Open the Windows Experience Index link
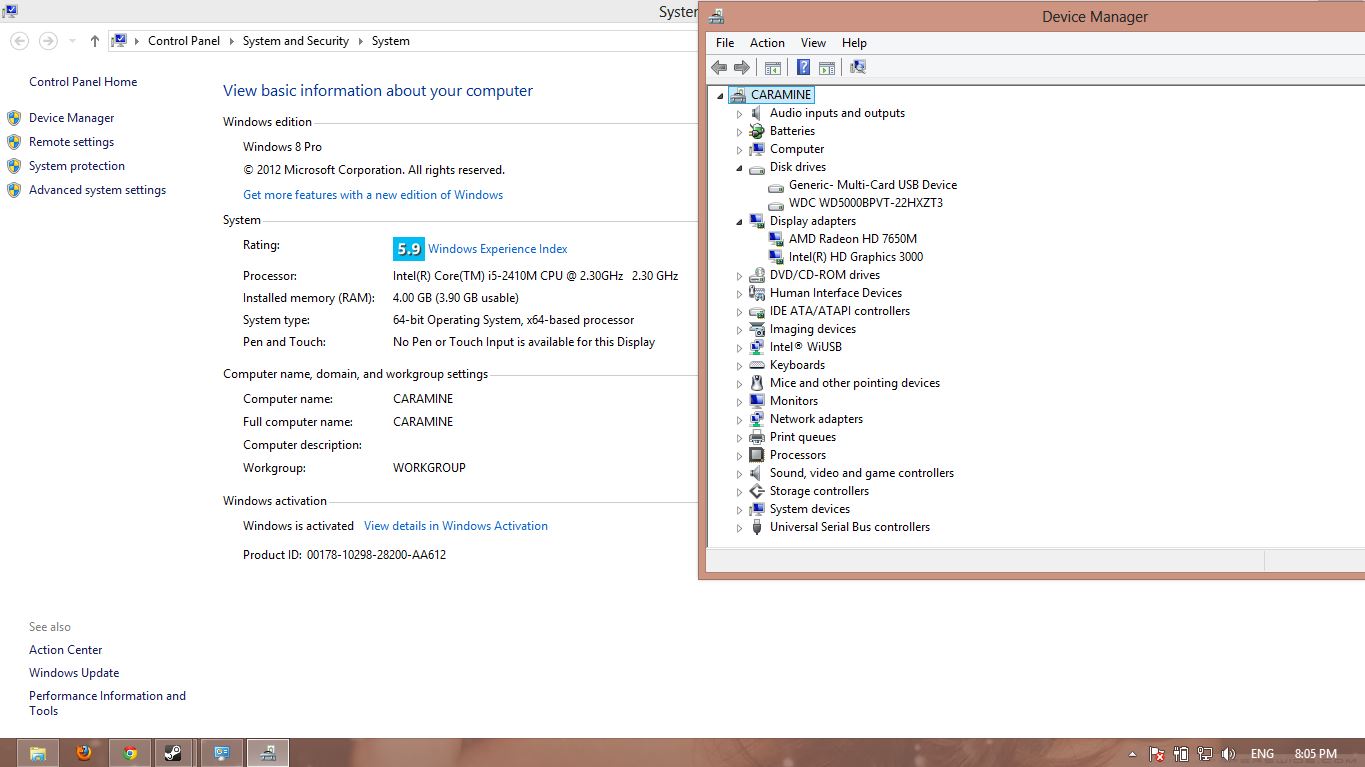 tap(498, 249)
